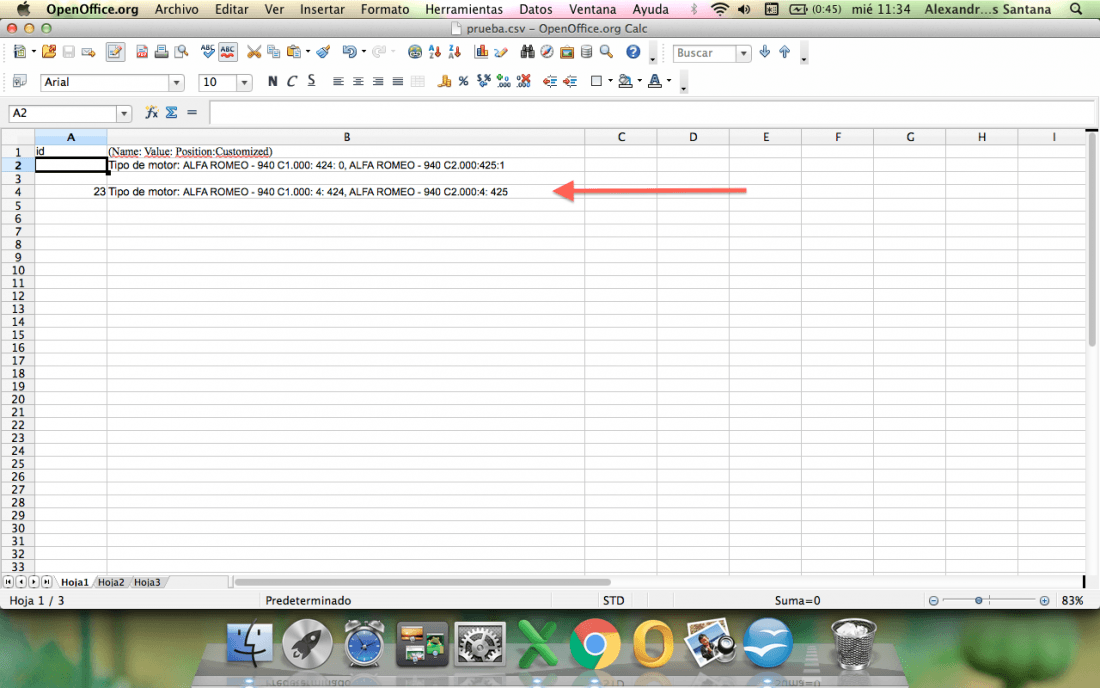The width and height of the screenshot is (1100, 688).
Task: Sort descending Z to A
Action: 455,52
